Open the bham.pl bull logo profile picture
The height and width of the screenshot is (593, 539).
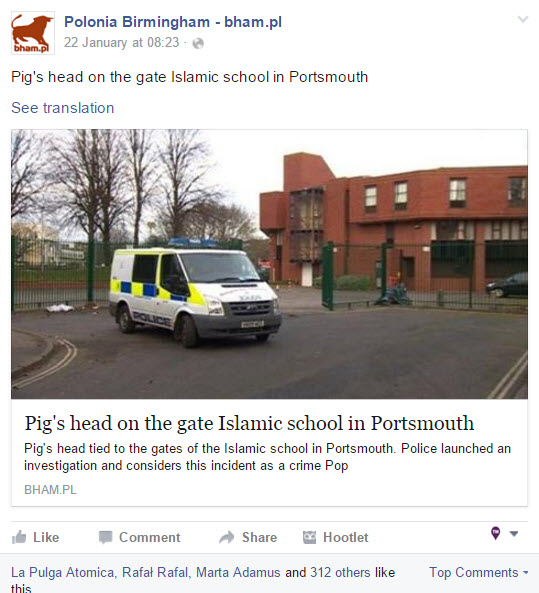point(33,33)
